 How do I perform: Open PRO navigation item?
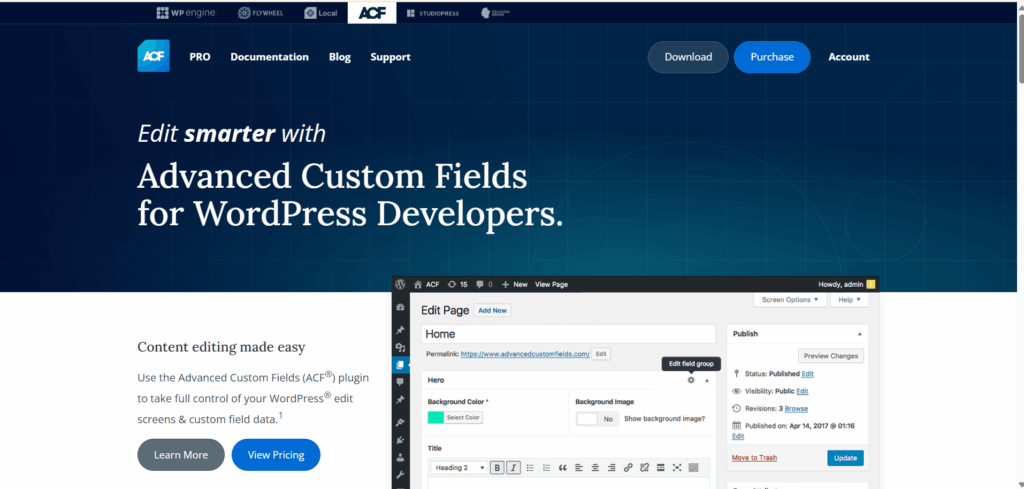coord(200,57)
